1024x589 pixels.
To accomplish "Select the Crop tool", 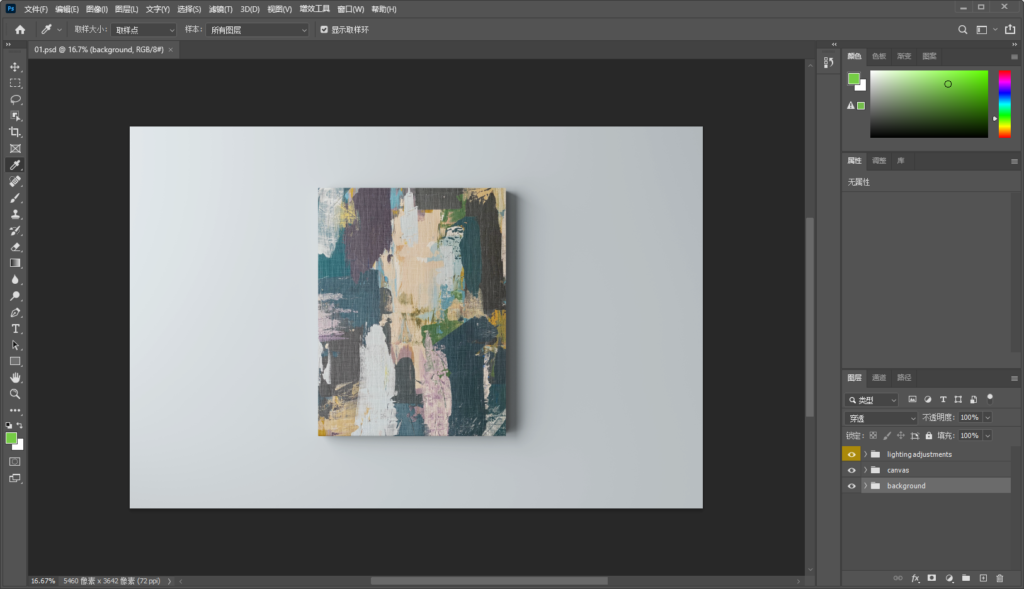I will (x=15, y=133).
